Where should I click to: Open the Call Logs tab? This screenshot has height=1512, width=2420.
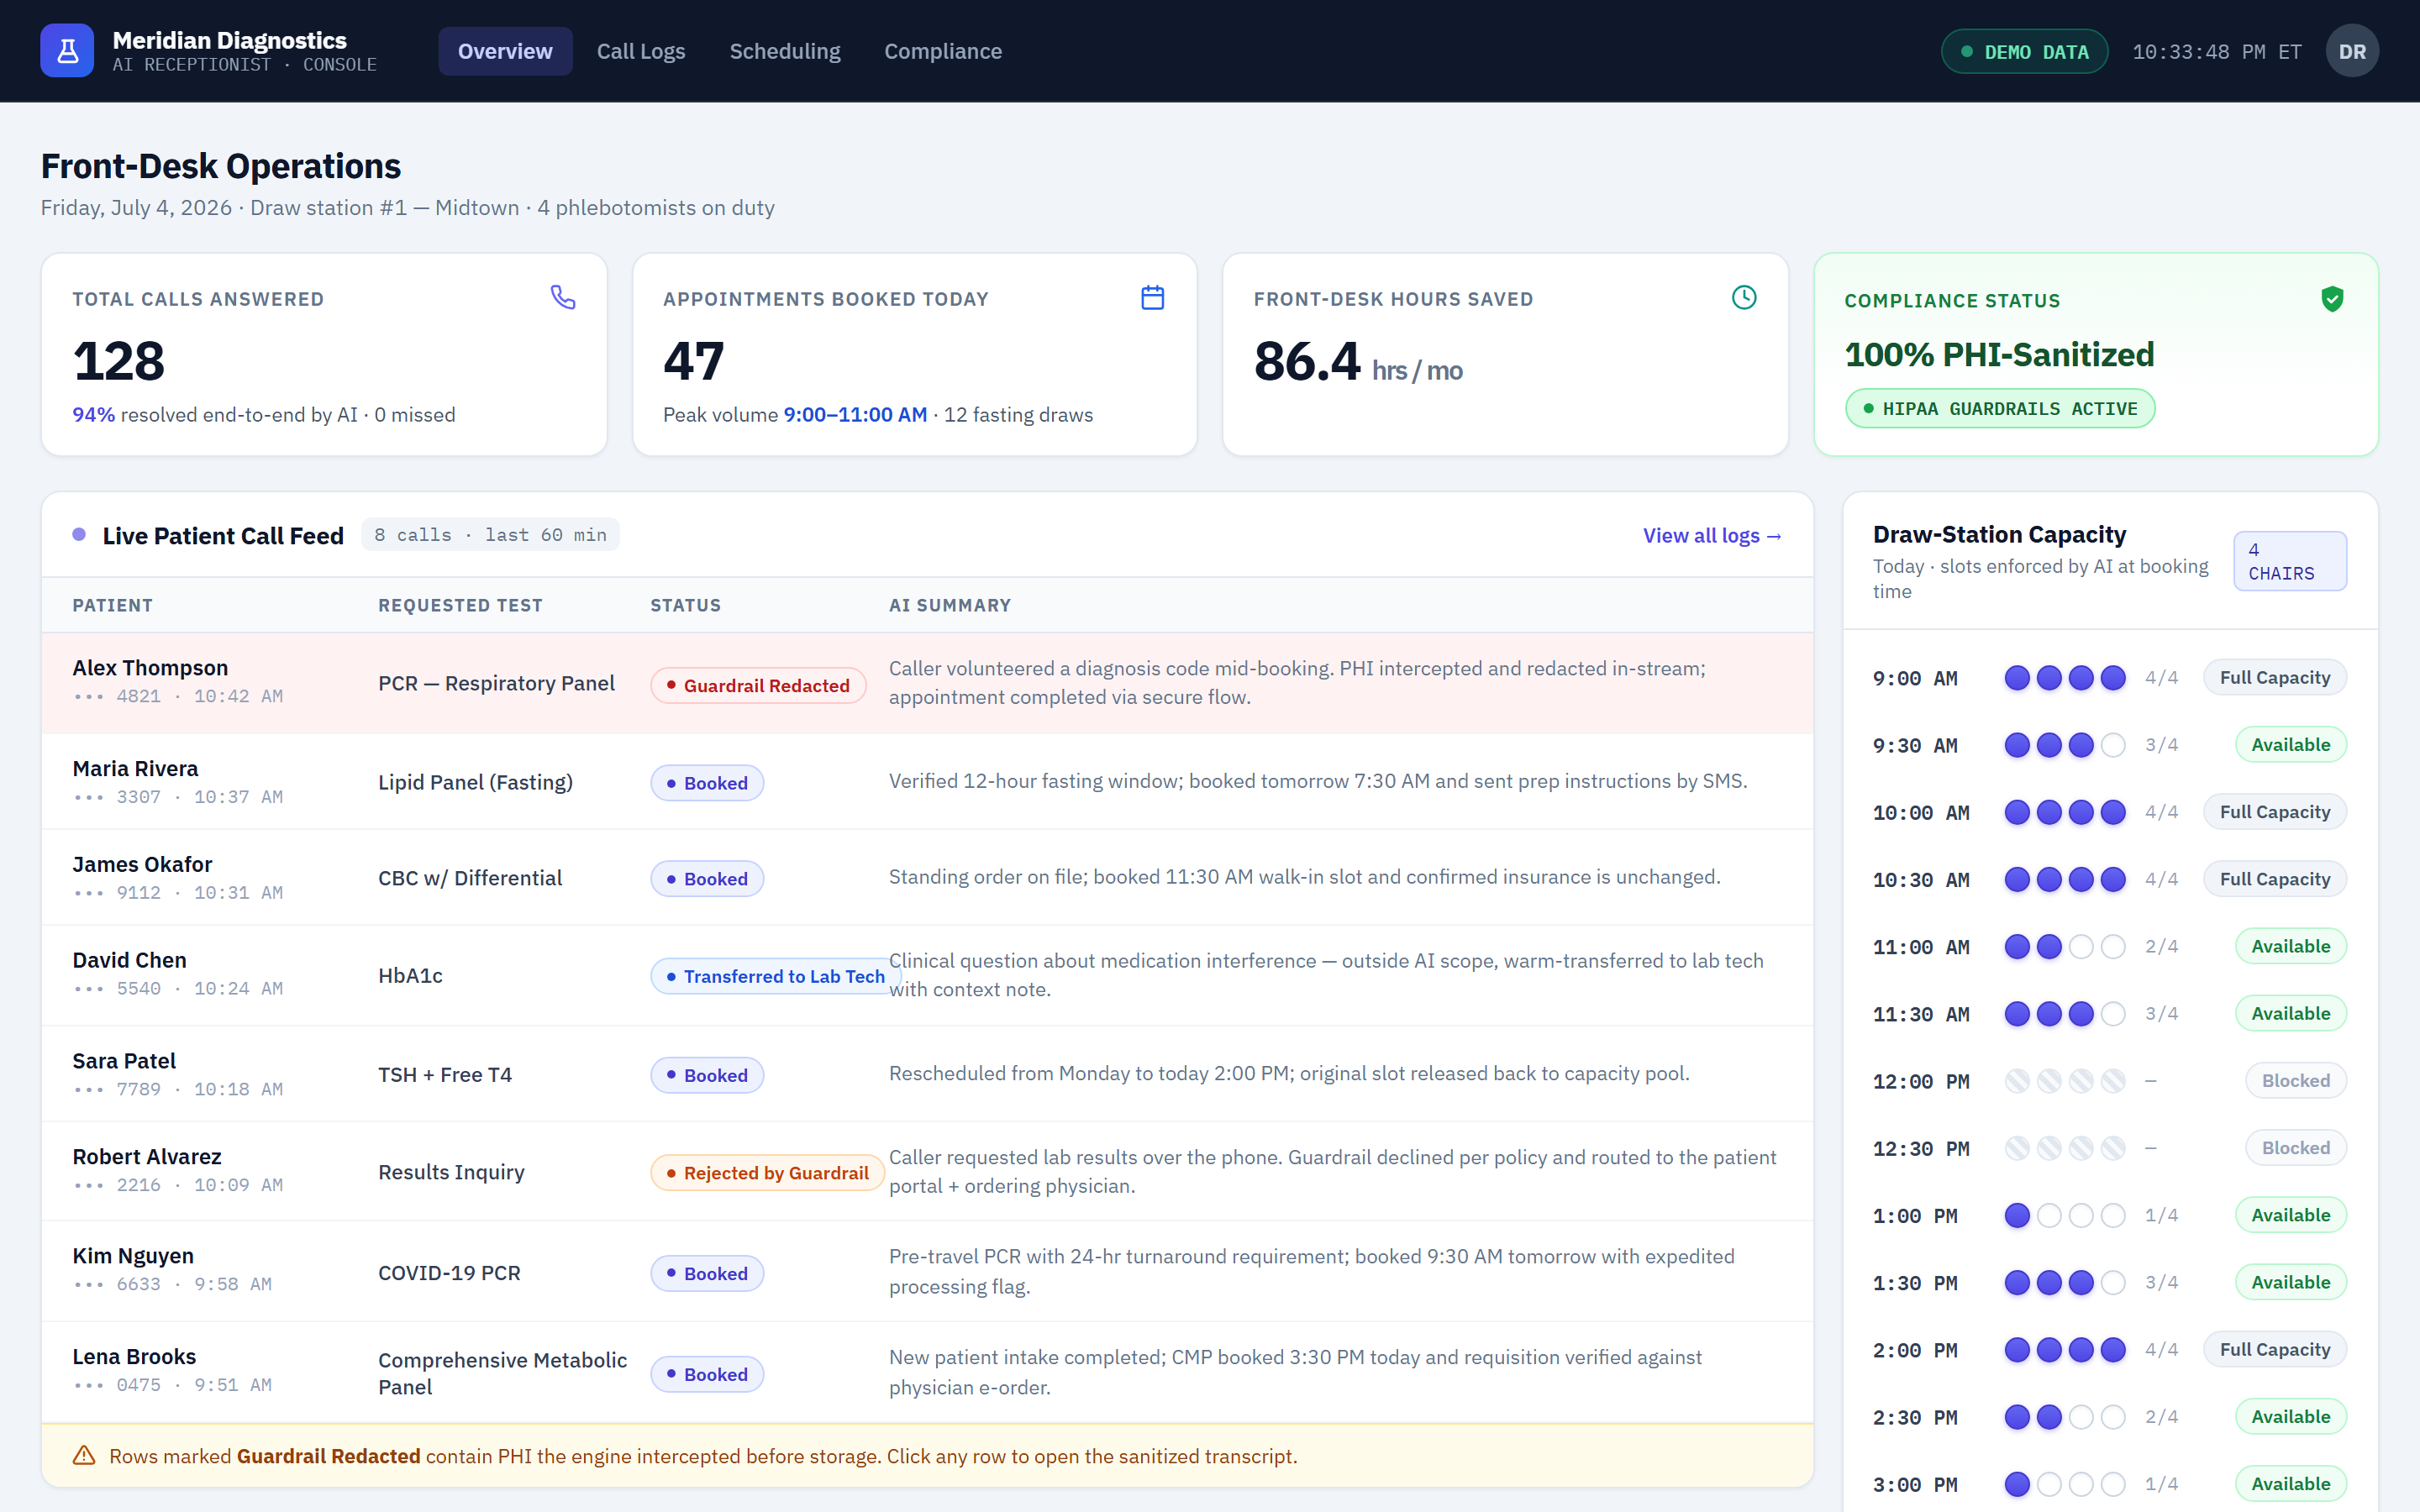pos(641,51)
